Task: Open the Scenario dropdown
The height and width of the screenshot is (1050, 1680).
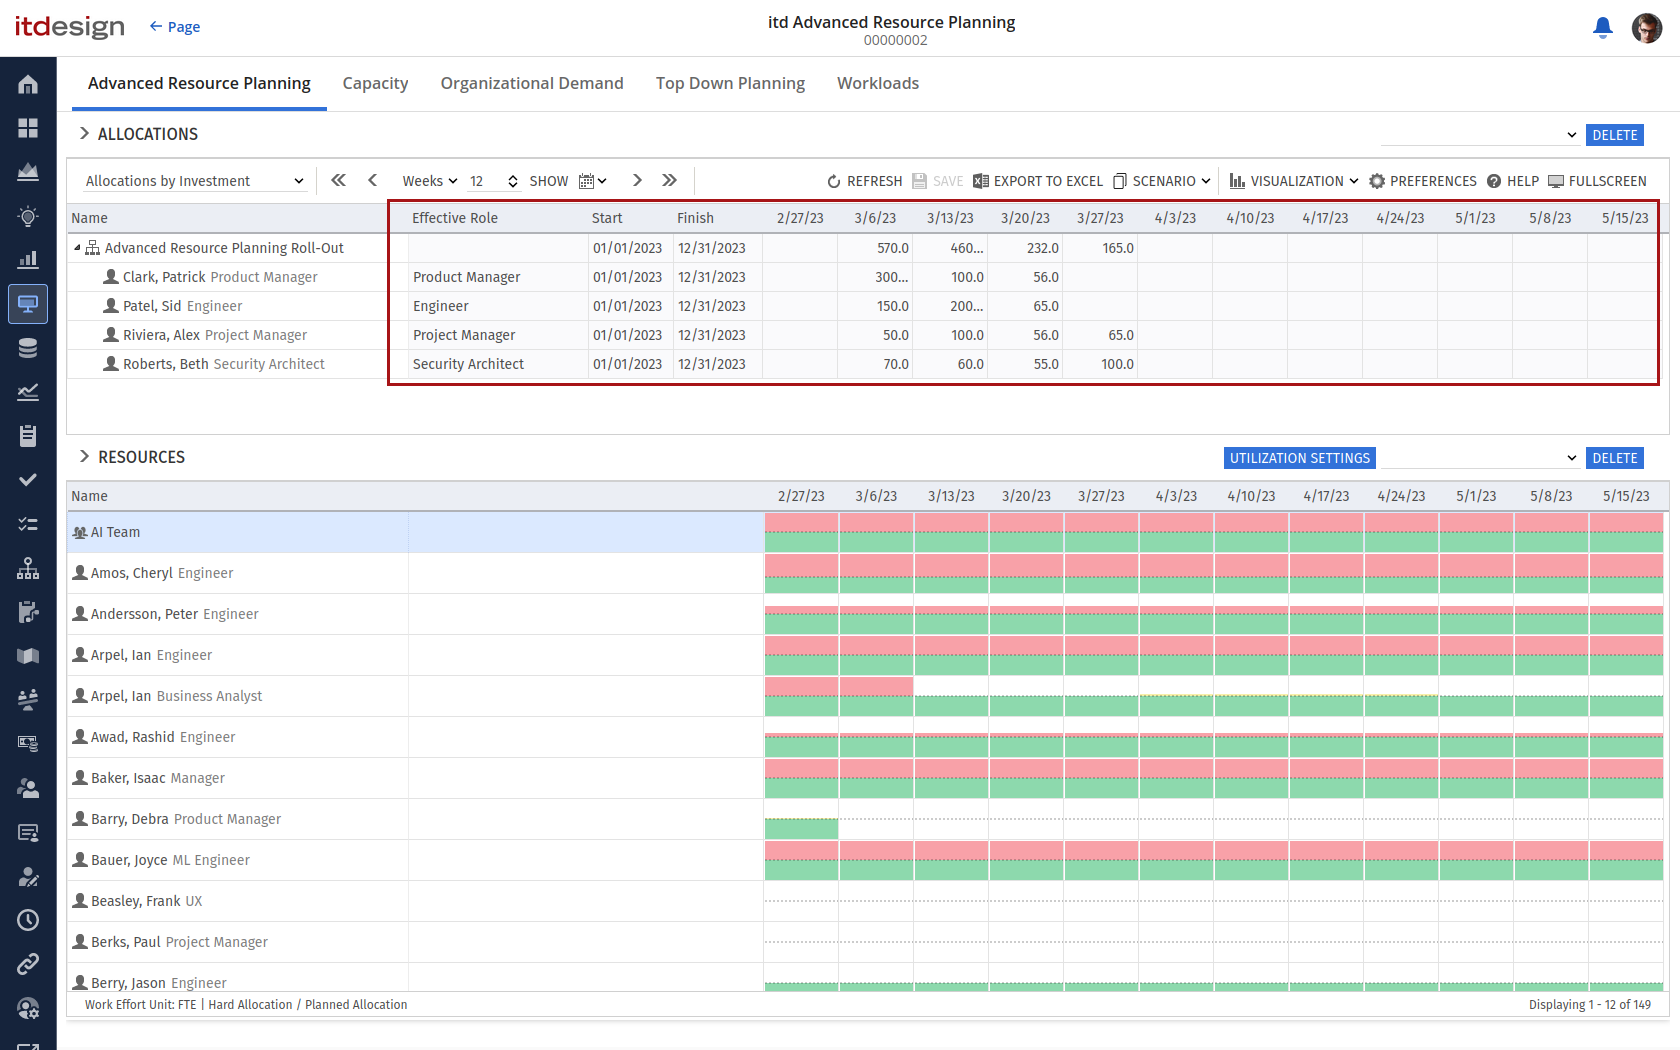Action: [1162, 181]
